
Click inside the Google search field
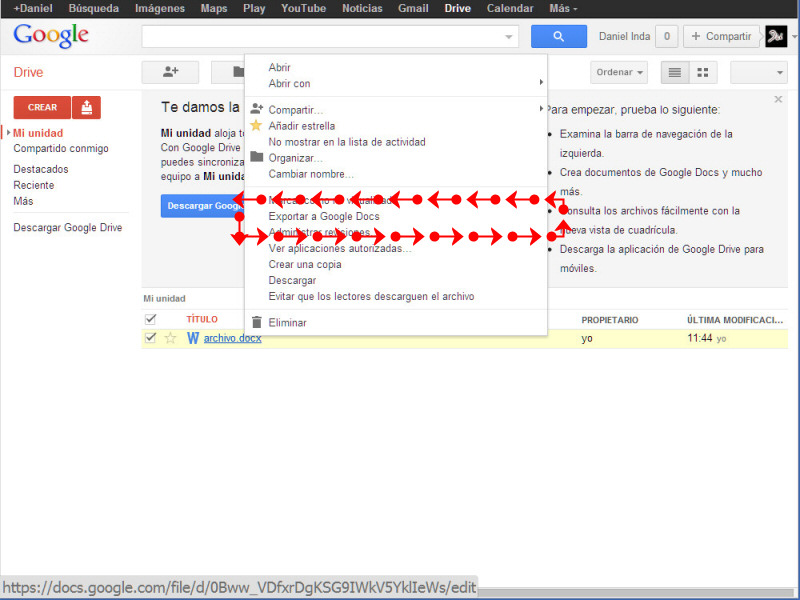(320, 37)
